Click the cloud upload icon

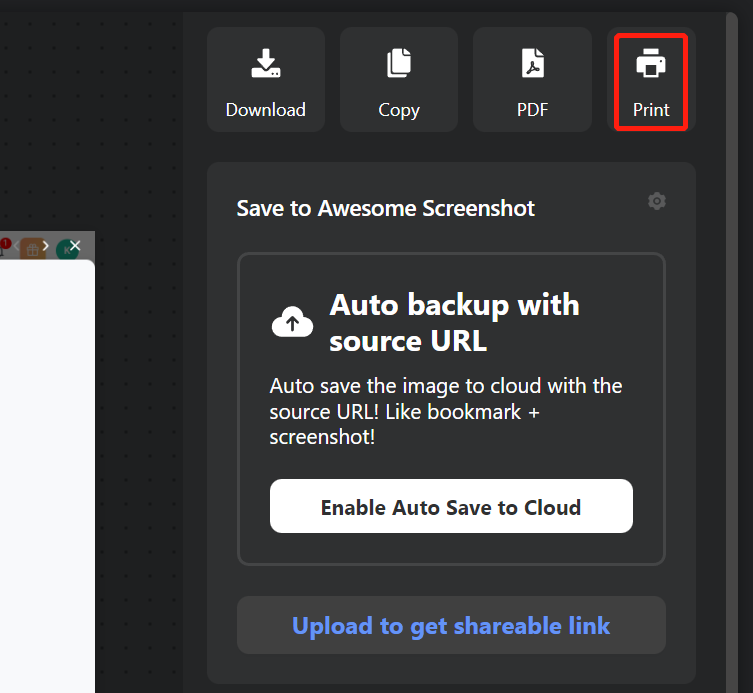point(292,322)
